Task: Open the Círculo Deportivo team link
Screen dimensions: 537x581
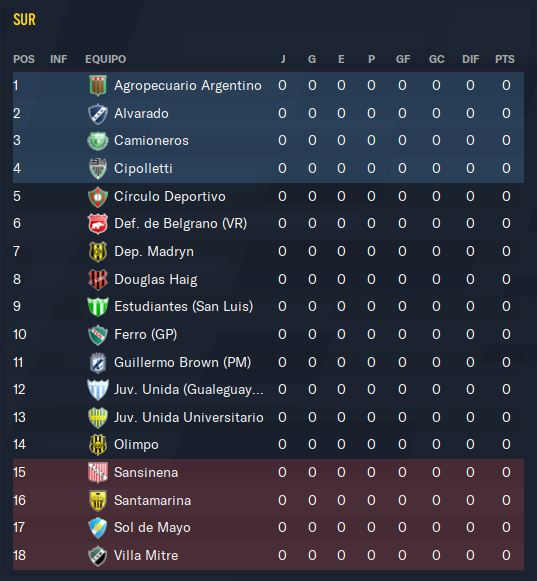Action: [169, 196]
